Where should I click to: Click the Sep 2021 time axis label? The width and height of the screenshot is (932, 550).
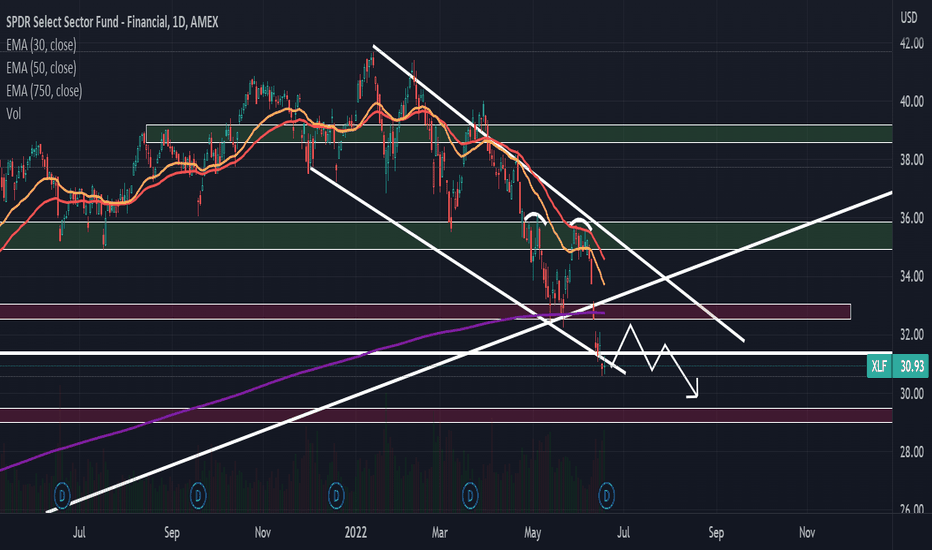tap(172, 532)
